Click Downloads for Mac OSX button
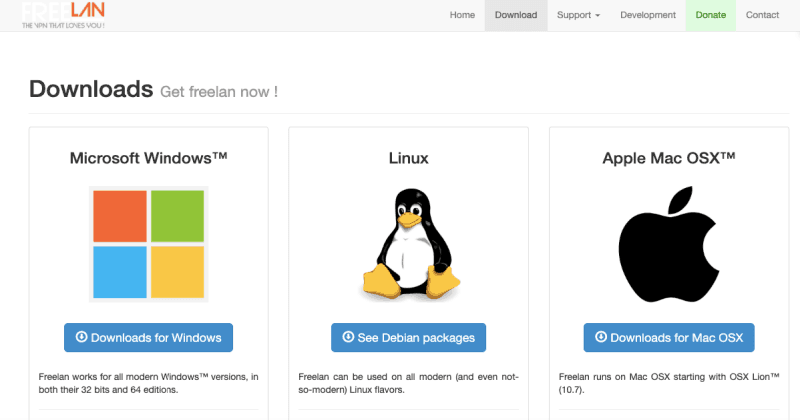Screen dimensions: 800x420 [669, 337]
